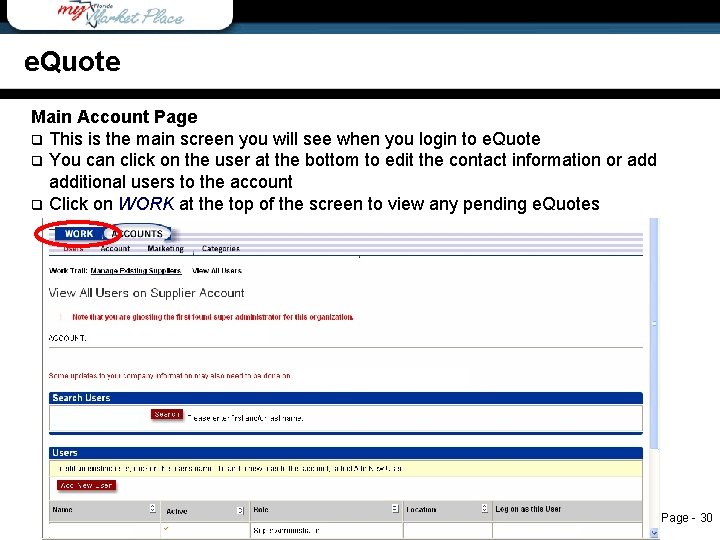Click the Log on as this User header
The image size is (720, 540).
tap(528, 509)
